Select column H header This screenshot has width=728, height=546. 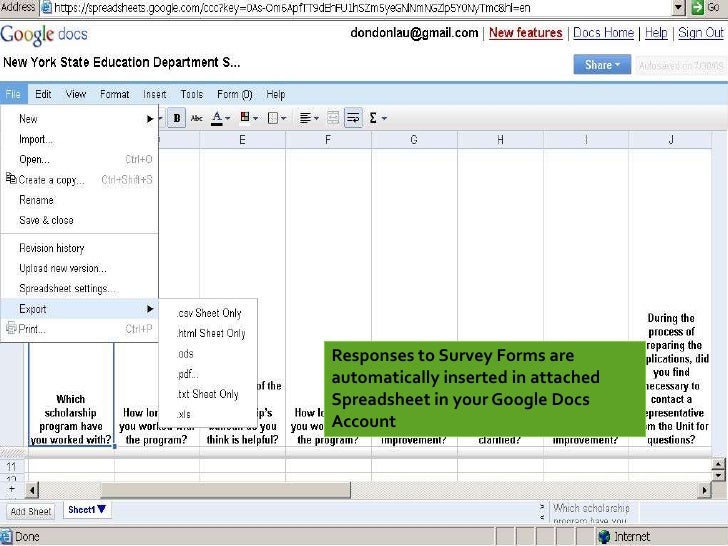pos(500,140)
